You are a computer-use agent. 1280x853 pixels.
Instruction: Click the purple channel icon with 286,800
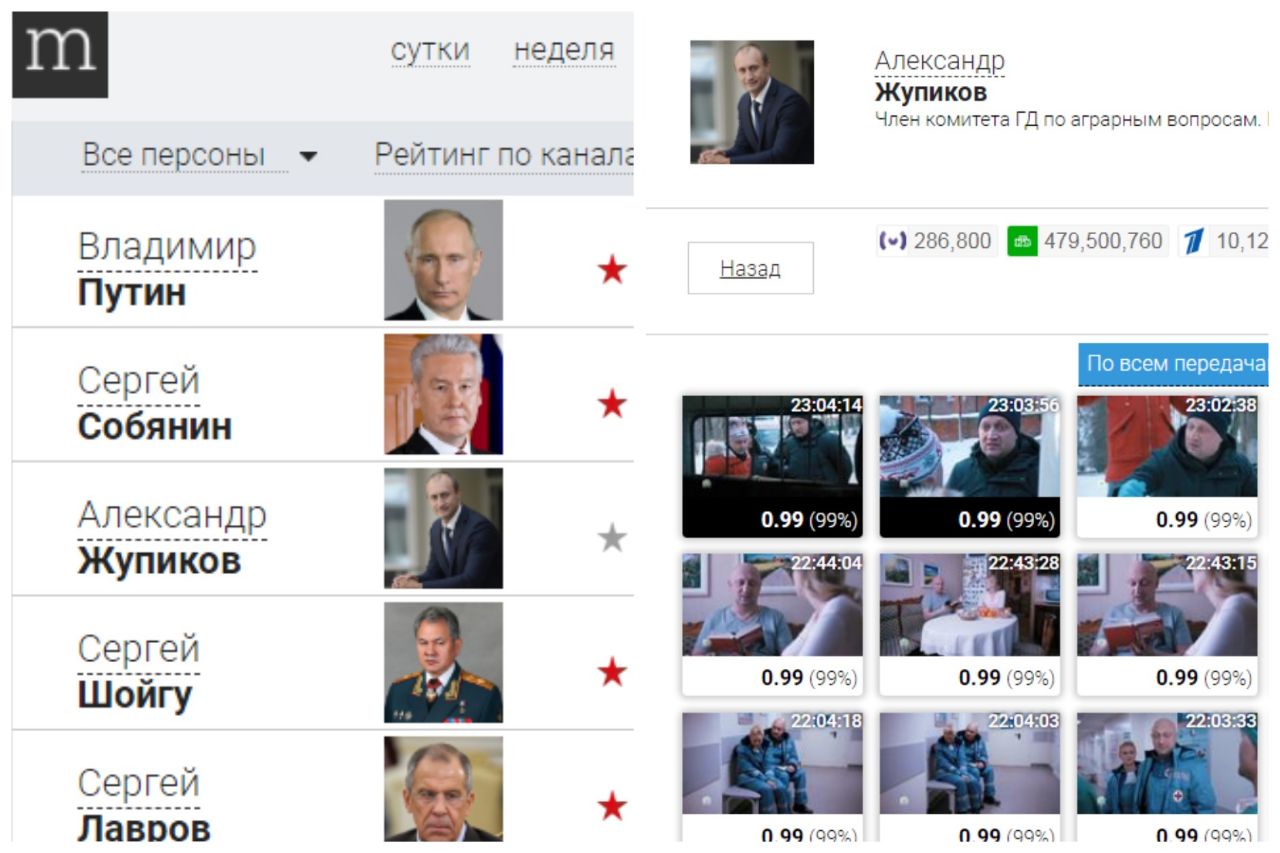coord(892,241)
